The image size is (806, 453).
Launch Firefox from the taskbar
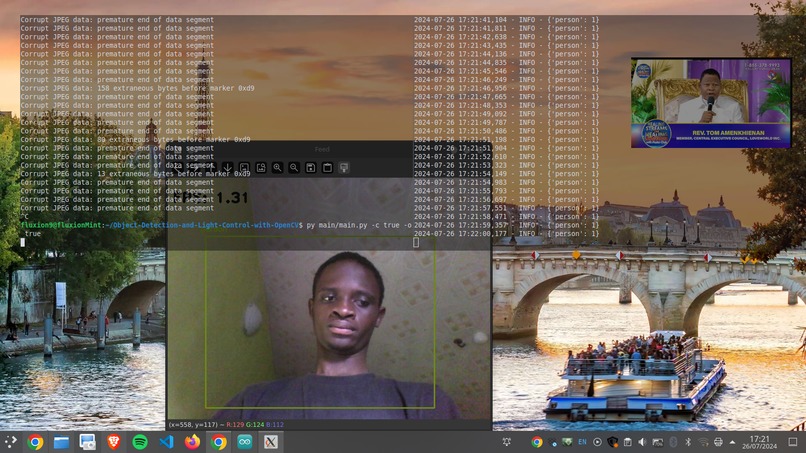click(x=192, y=442)
